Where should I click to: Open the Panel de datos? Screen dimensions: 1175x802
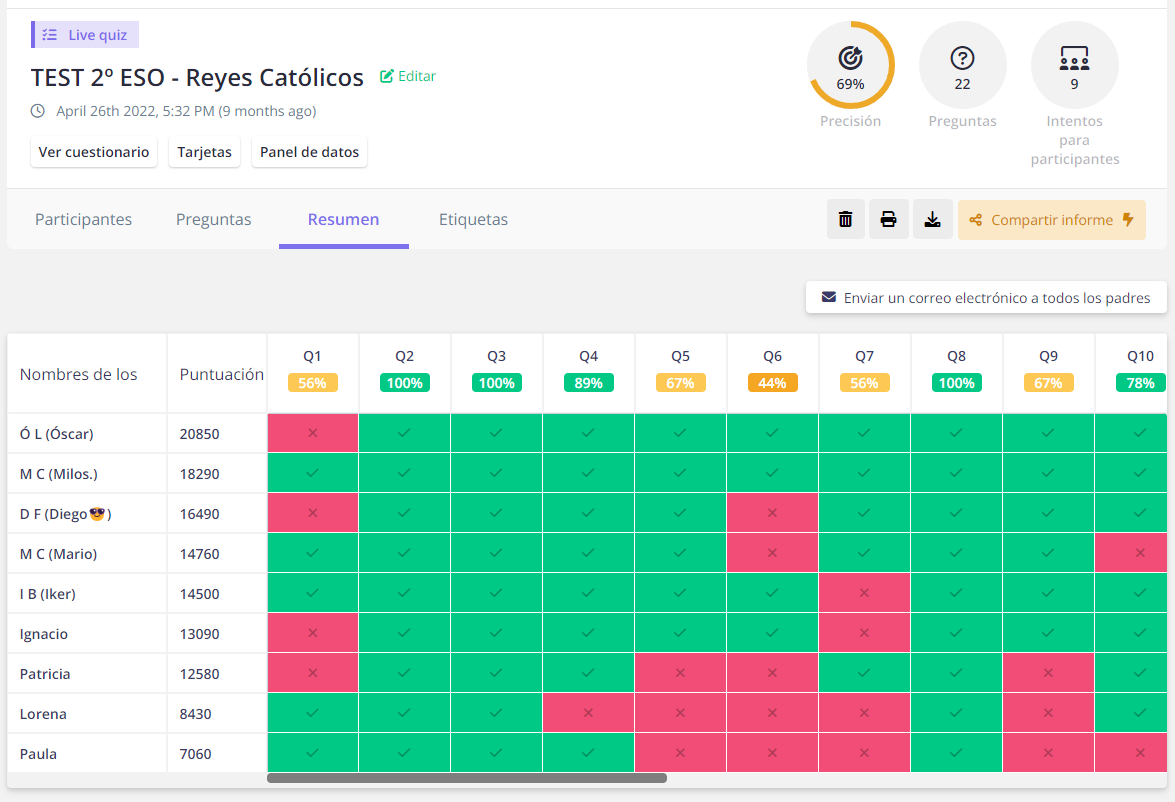[x=309, y=152]
